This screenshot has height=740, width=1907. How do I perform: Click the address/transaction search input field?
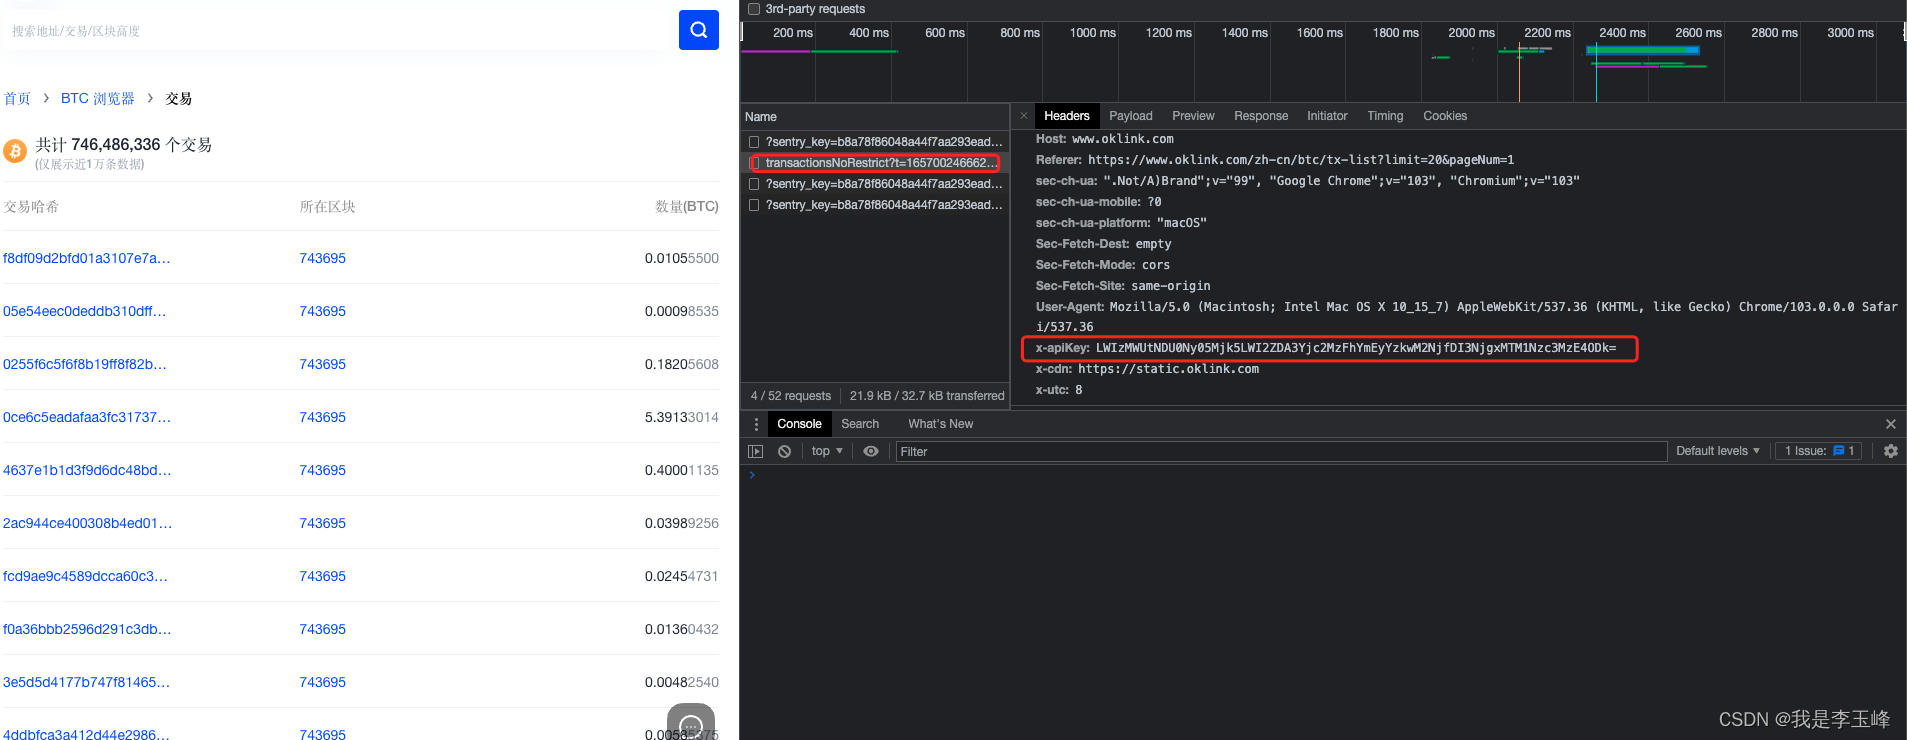point(338,31)
